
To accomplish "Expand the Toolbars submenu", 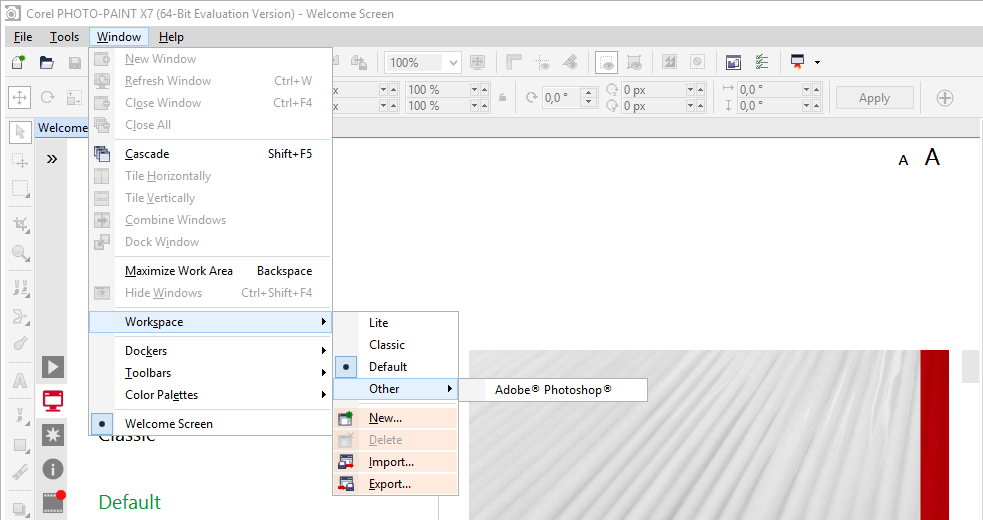I will 210,373.
